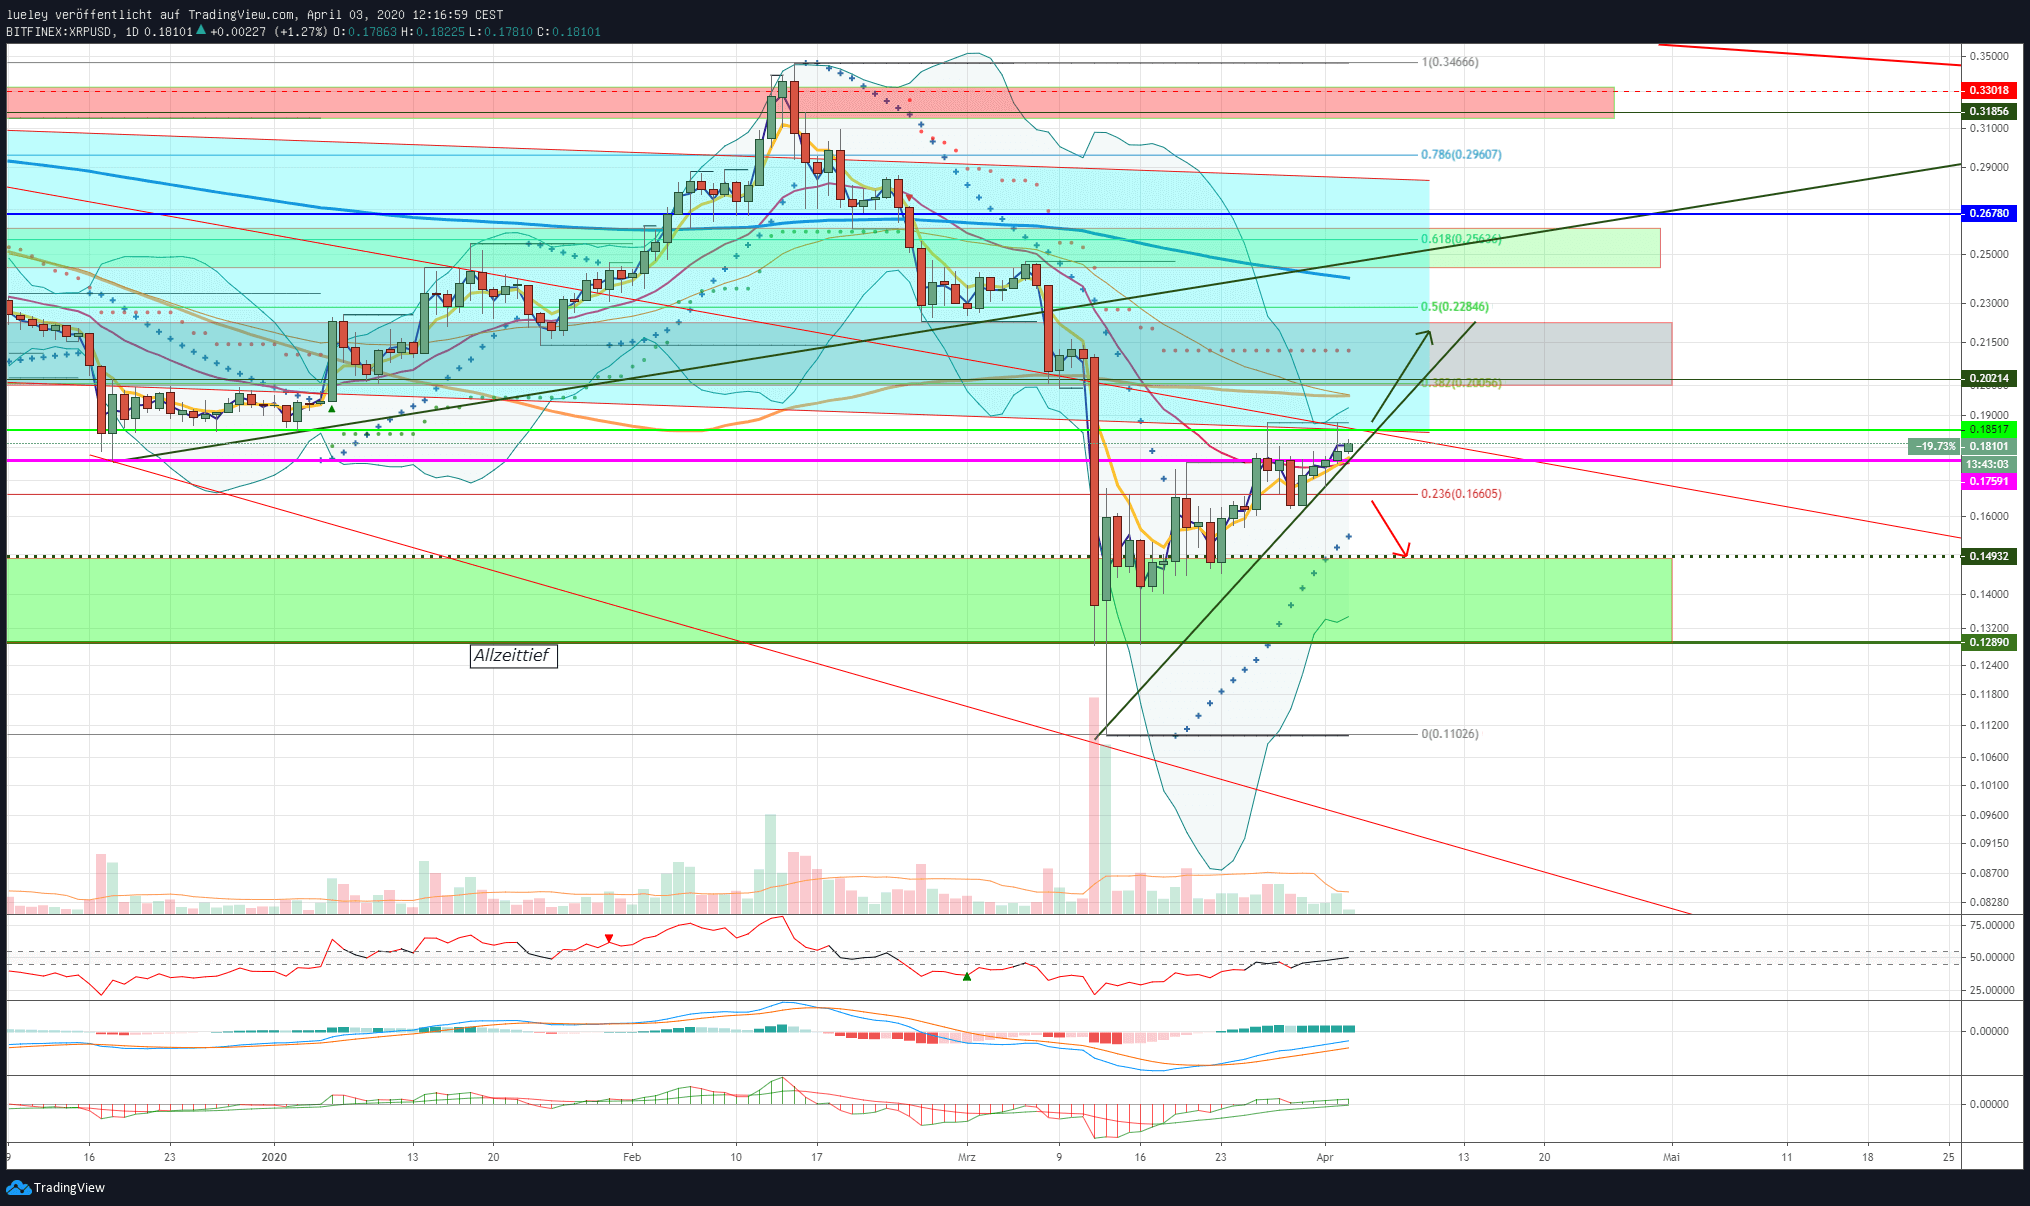Click the H:0.18225 high value in header
Viewport: 2030px width, 1206px height.
pos(432,32)
